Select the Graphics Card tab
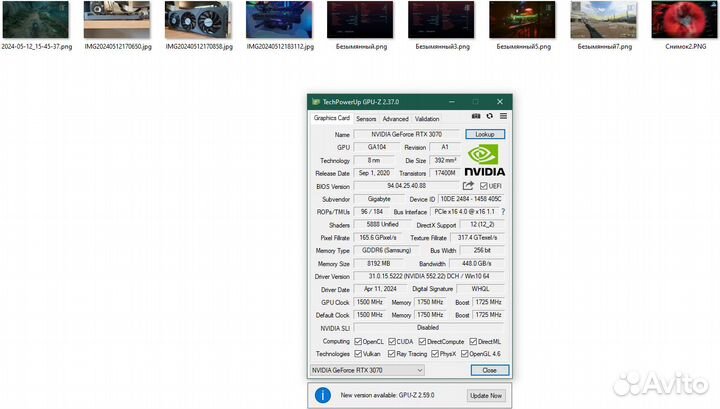 tap(332, 118)
